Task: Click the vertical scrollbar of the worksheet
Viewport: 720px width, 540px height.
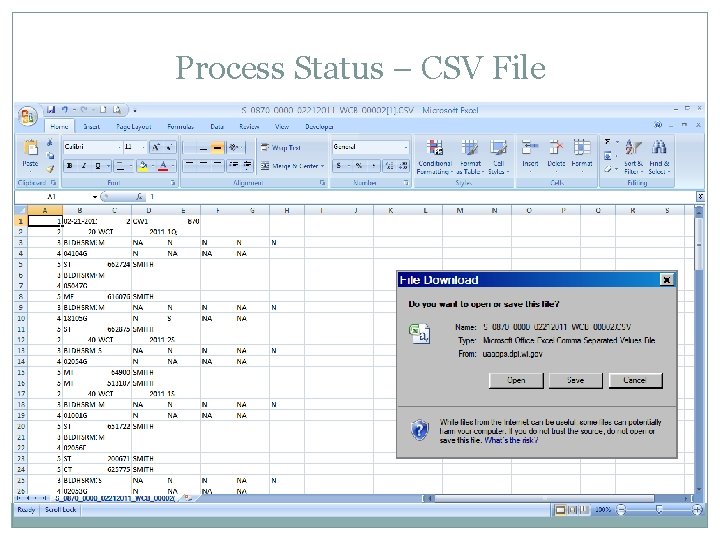Action: point(699,351)
